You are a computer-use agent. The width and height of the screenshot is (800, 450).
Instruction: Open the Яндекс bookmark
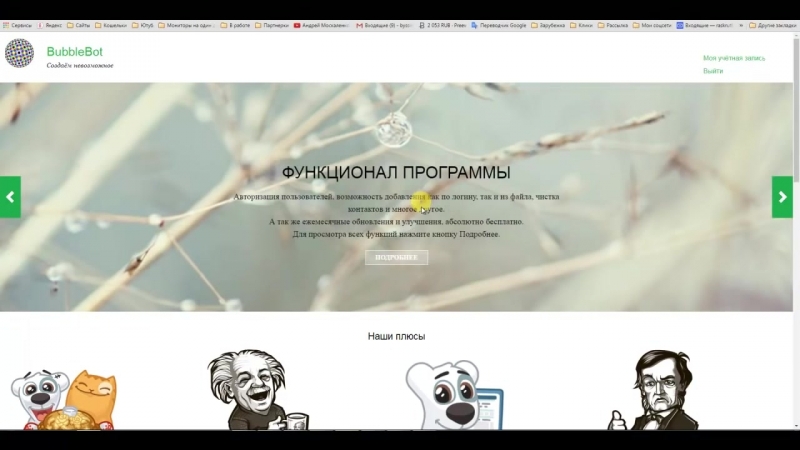coord(49,25)
